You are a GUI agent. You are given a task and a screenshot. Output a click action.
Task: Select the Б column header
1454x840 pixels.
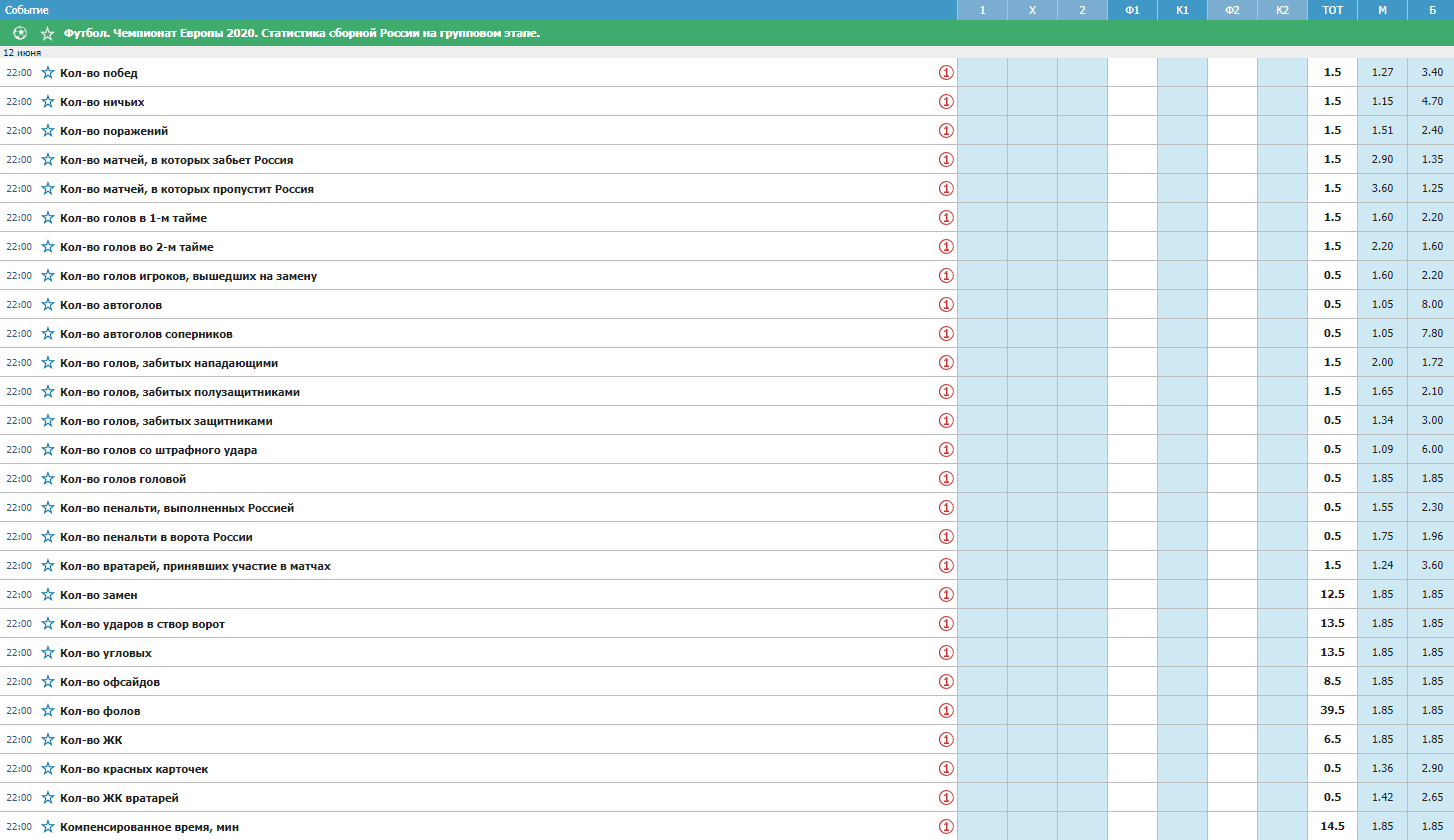point(1431,10)
